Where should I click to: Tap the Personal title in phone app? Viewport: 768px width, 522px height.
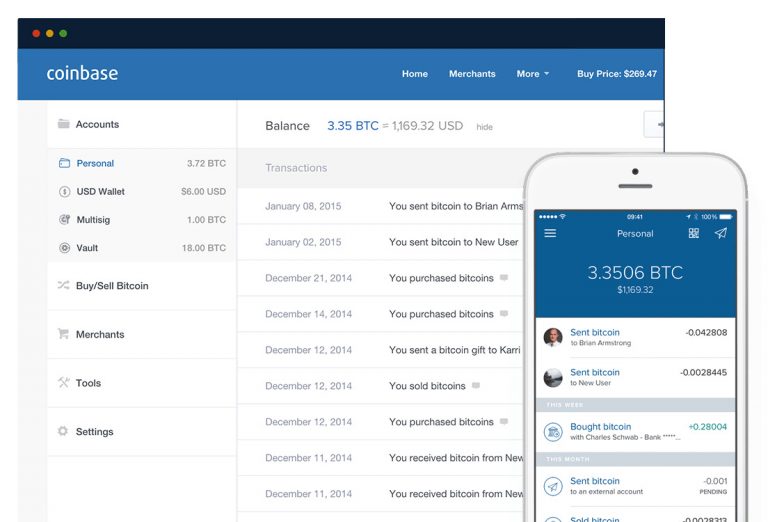coord(635,234)
